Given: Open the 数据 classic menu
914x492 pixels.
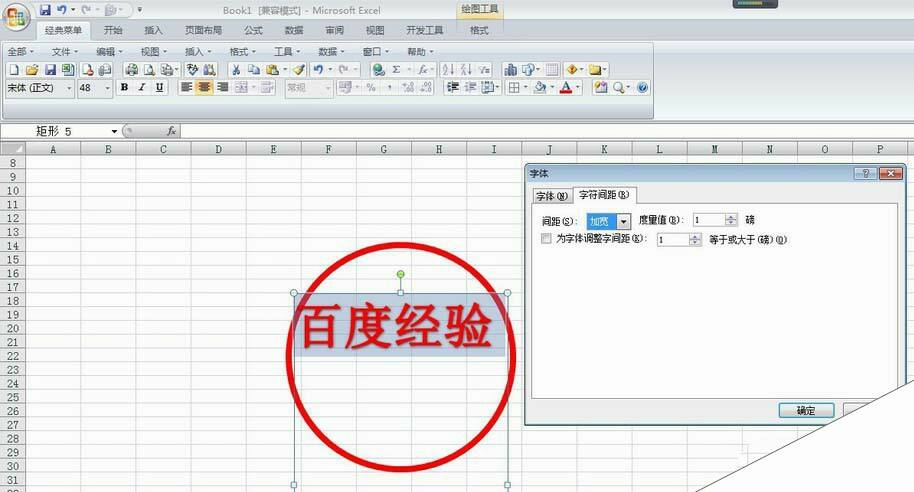Looking at the screenshot, I should [x=331, y=52].
